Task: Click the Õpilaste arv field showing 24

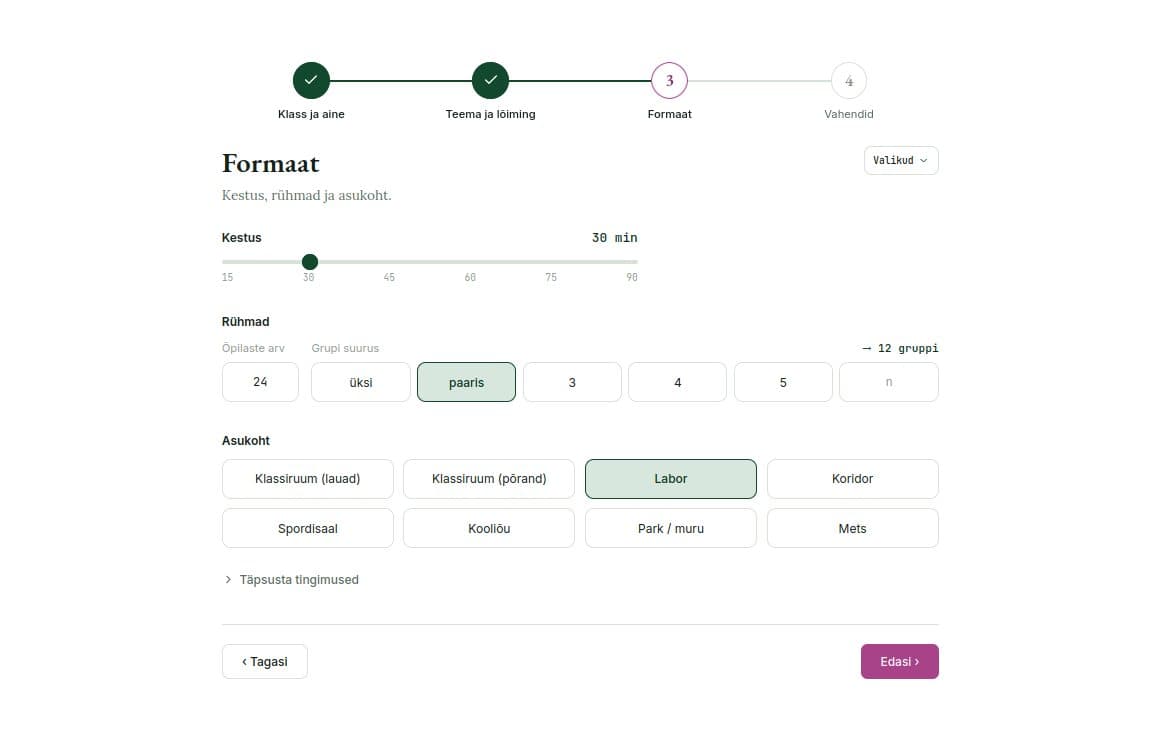Action: point(260,382)
